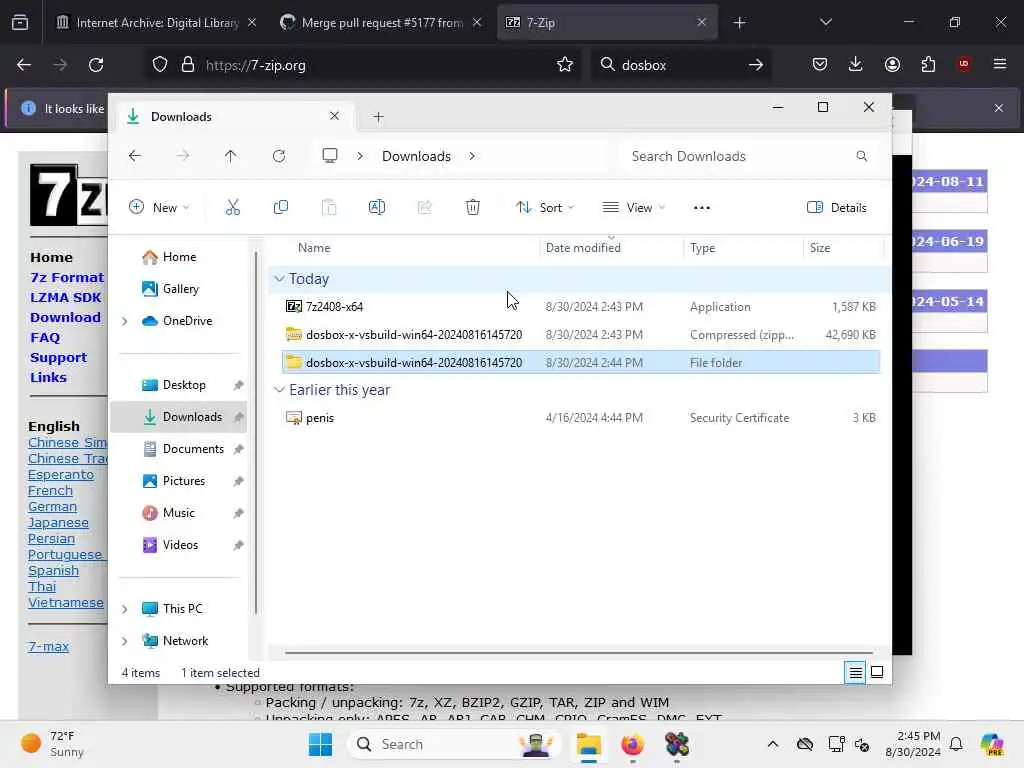Click the Windows taskbar Search box
Viewport: 1024px width, 768px height.
[456, 744]
